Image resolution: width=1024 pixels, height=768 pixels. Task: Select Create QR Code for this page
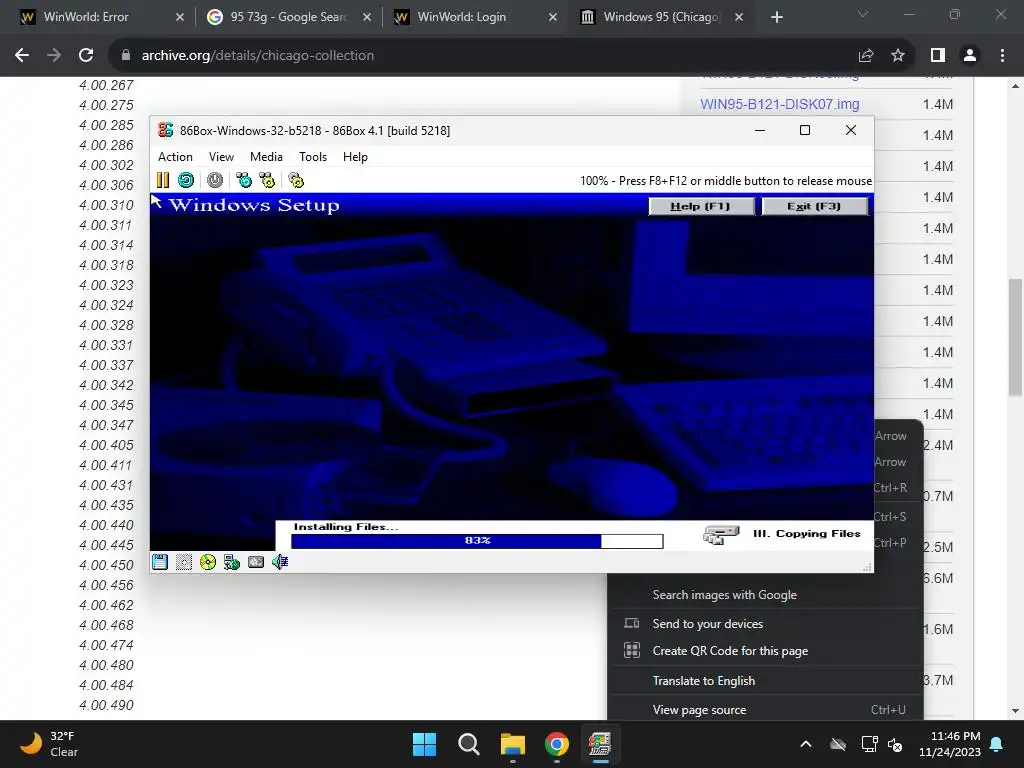(765, 651)
